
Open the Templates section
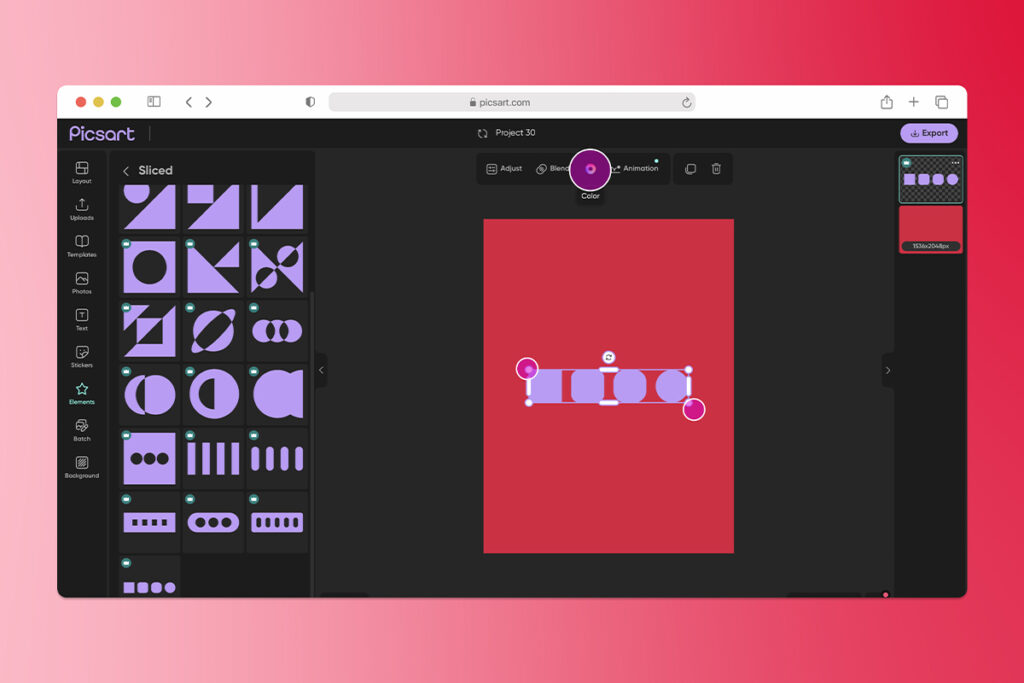(82, 246)
